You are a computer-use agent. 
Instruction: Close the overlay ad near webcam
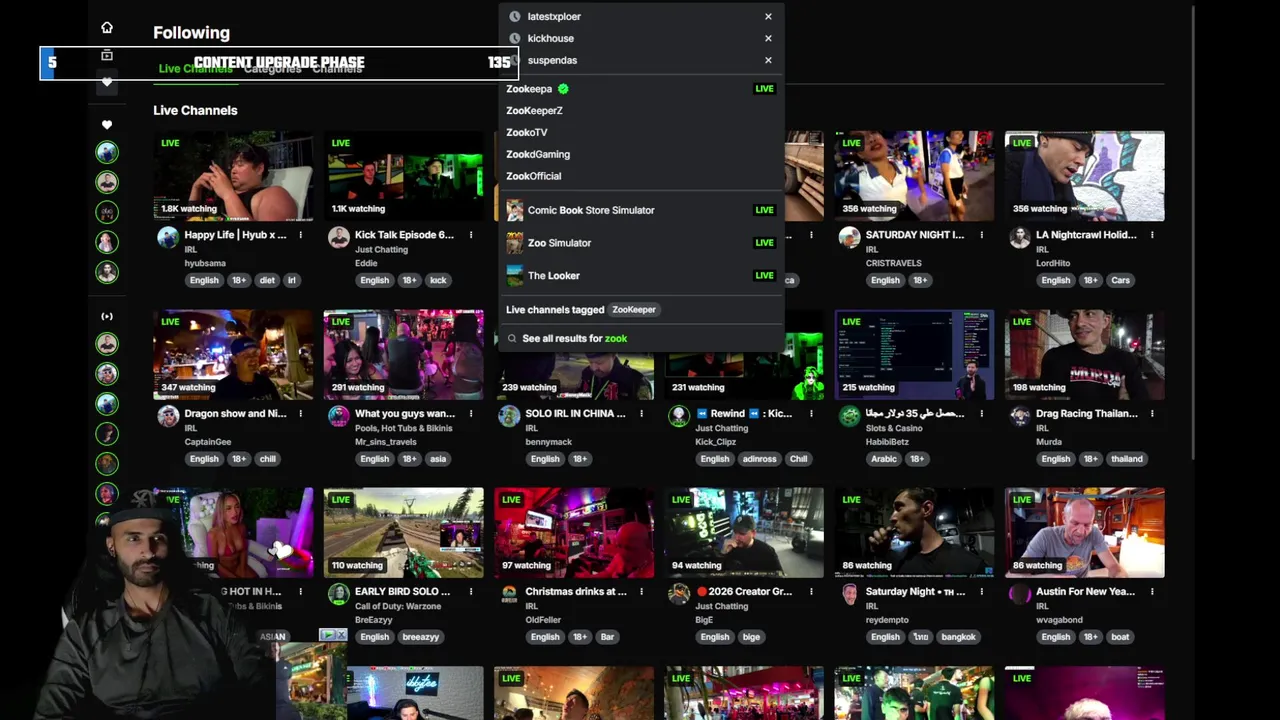[x=340, y=635]
